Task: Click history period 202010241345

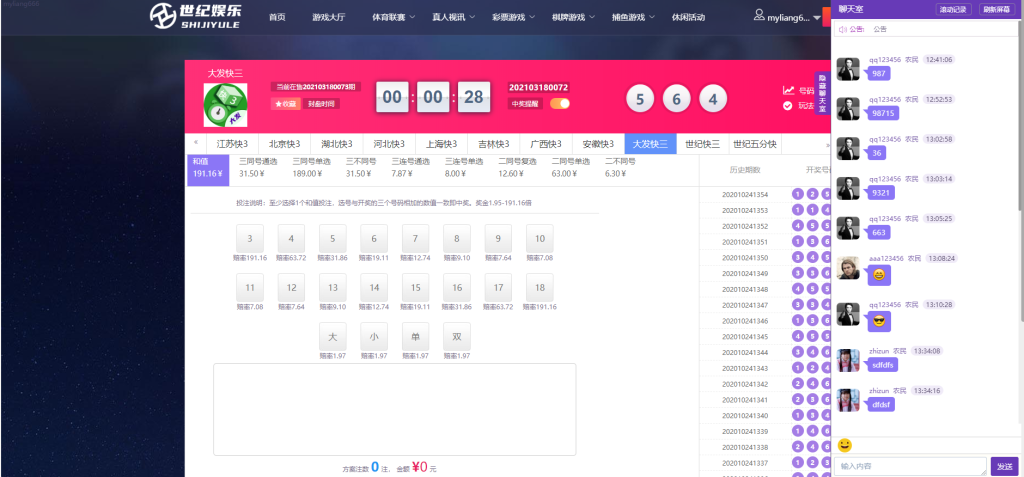Action: tap(745, 337)
